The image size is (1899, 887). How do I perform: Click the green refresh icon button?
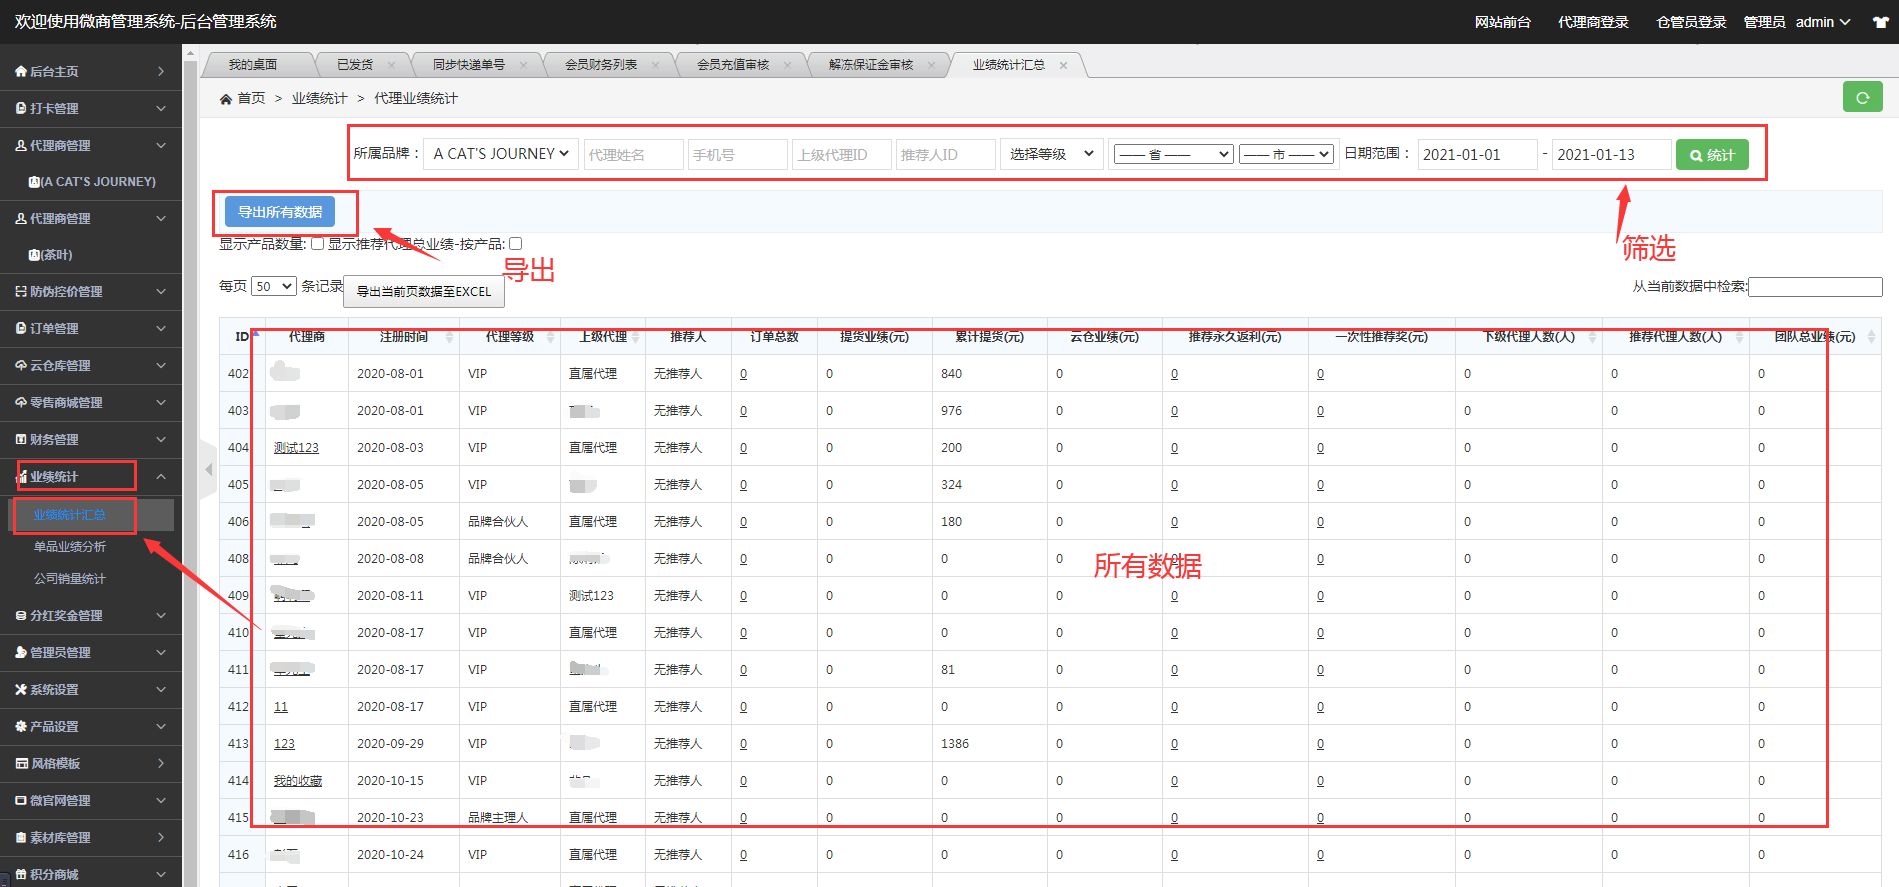click(x=1862, y=97)
